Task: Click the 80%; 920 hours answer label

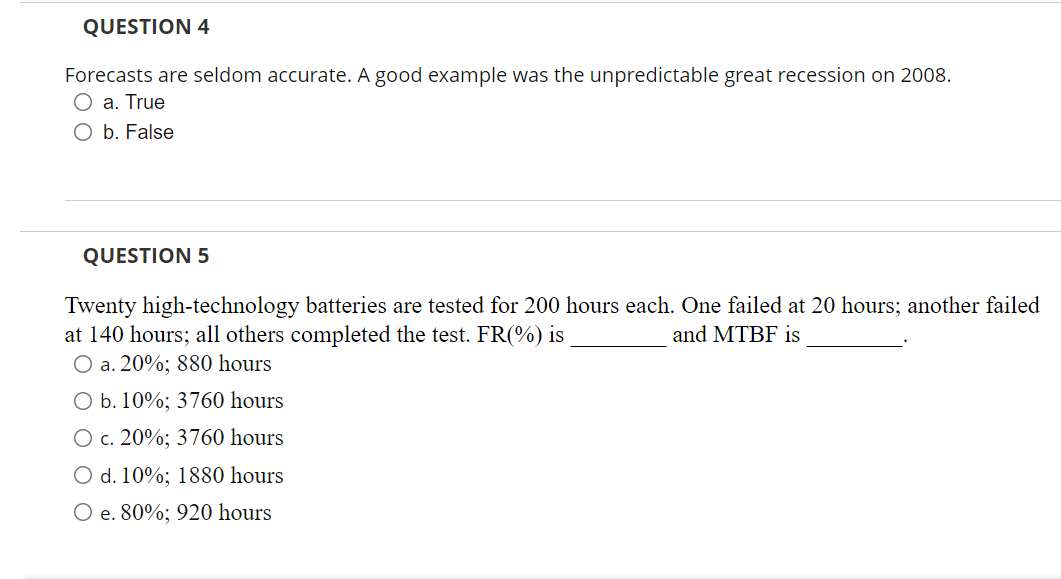Action: click(x=186, y=511)
